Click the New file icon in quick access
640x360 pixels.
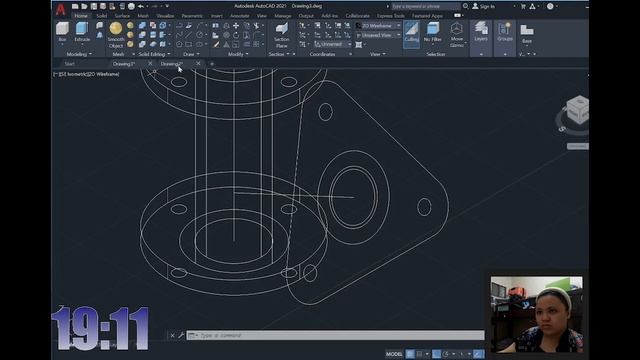point(75,6)
